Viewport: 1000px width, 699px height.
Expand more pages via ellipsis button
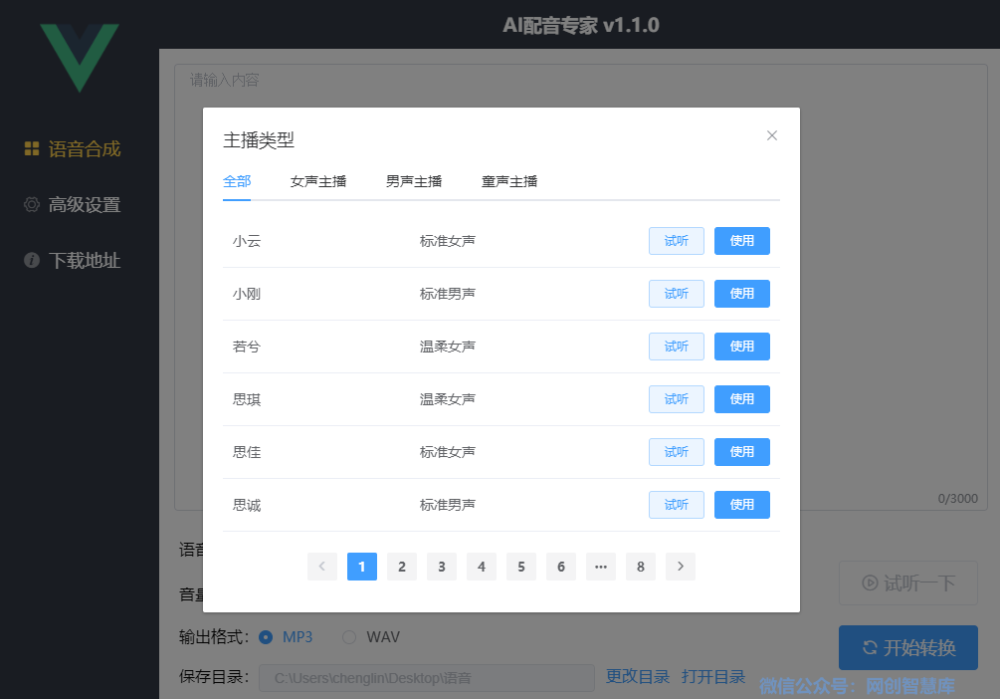point(601,566)
